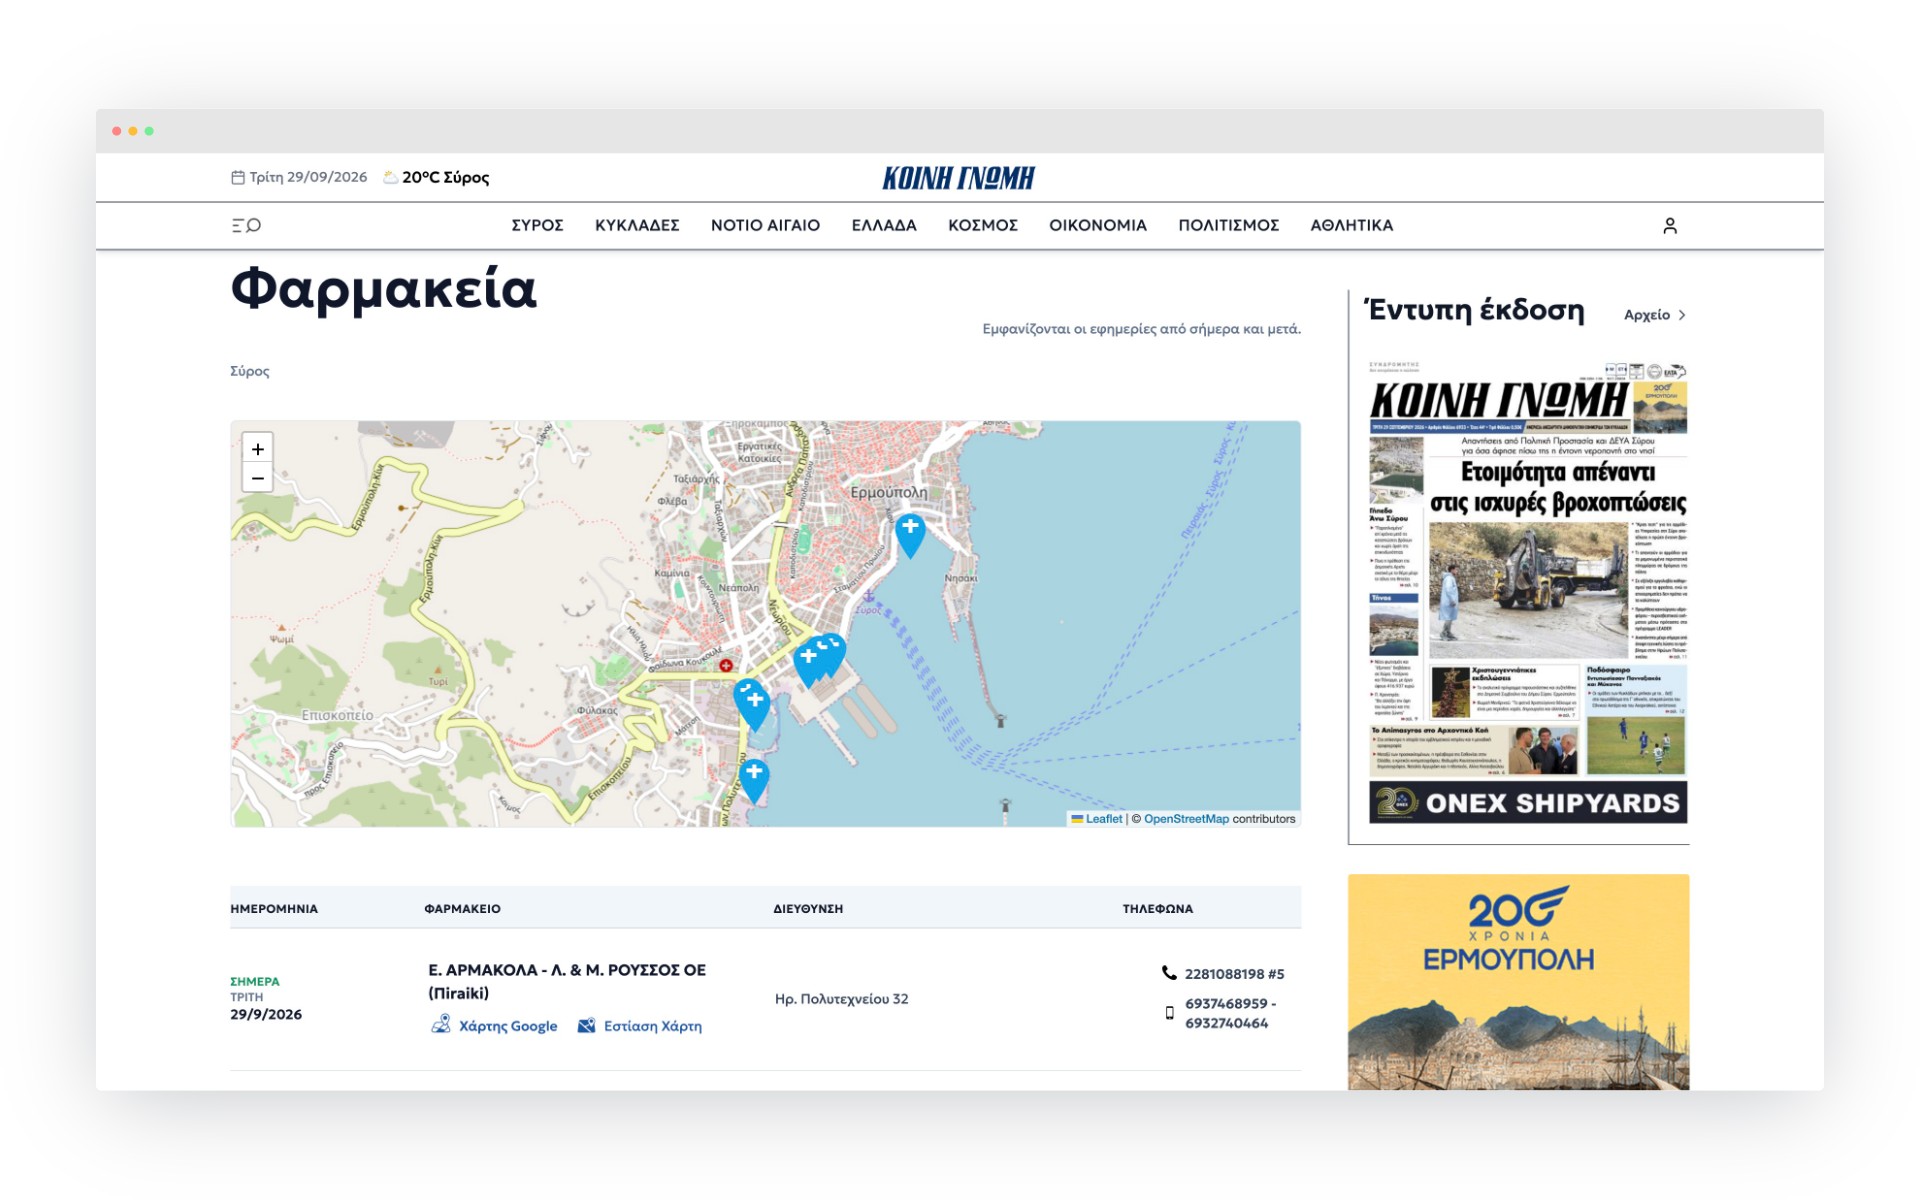Click address Ηρ. Πολυτεχνείου 32
1920x1200 pixels.
841,998
